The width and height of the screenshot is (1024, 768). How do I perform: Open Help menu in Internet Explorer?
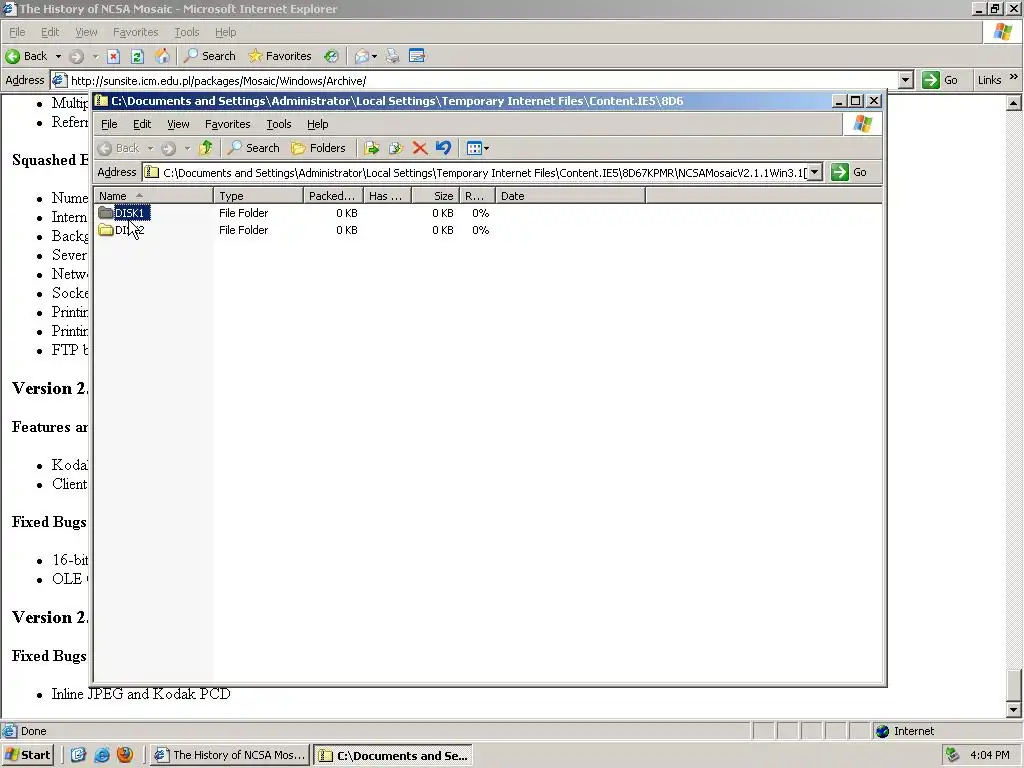coord(225,32)
